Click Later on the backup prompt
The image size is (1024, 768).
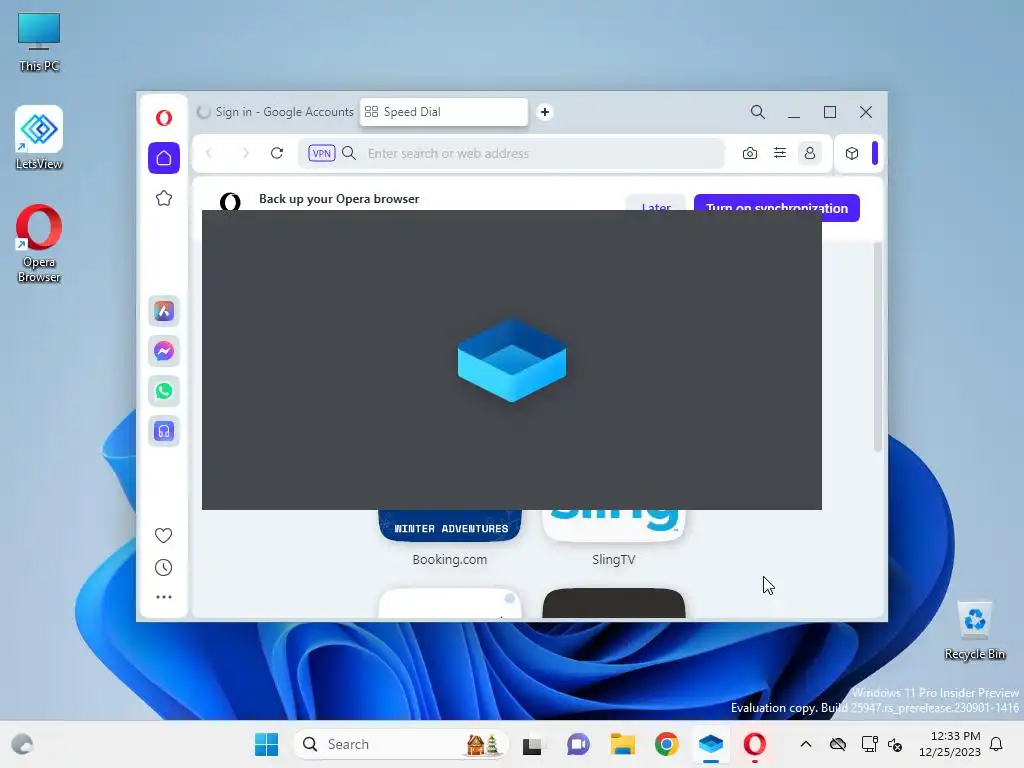[x=656, y=202]
